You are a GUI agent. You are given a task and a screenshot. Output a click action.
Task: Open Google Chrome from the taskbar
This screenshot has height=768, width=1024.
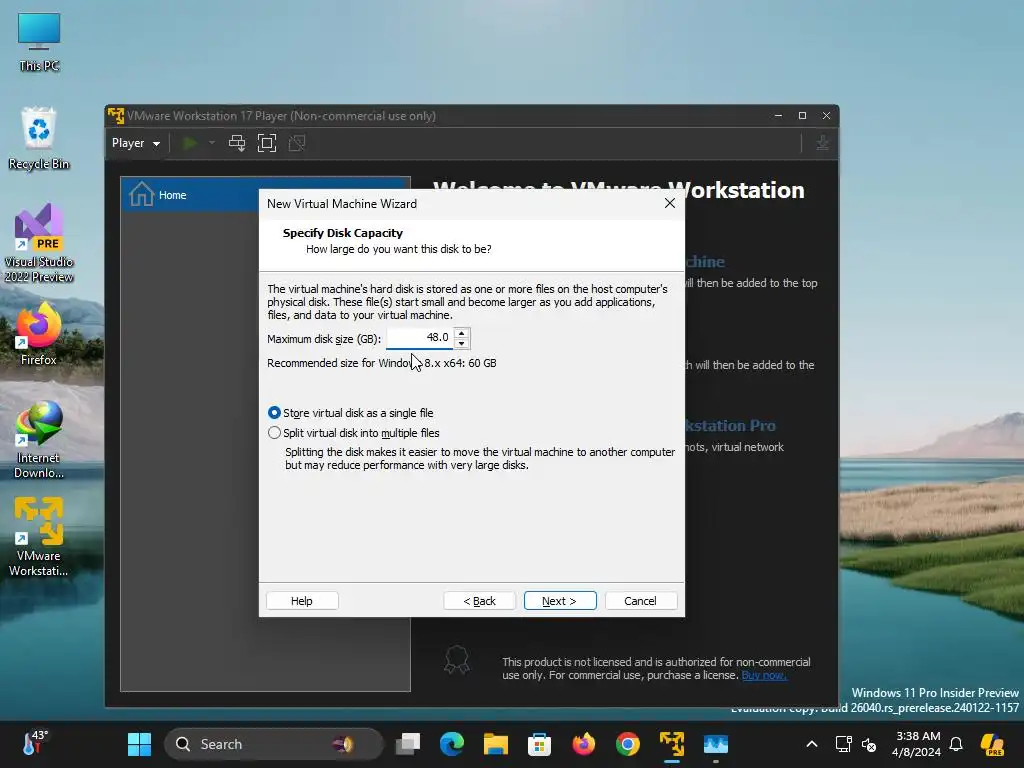point(628,744)
